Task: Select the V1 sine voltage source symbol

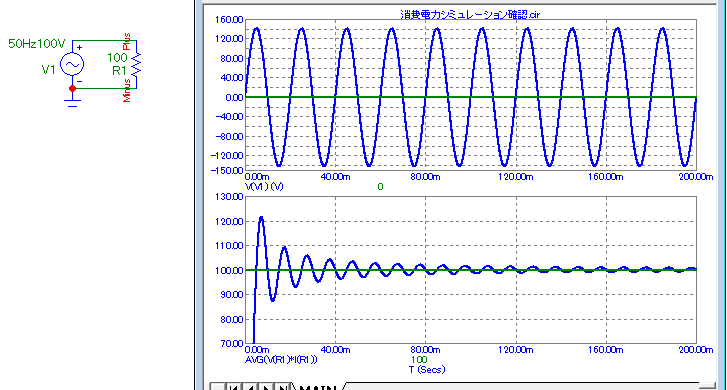Action: pyautogui.click(x=72, y=64)
